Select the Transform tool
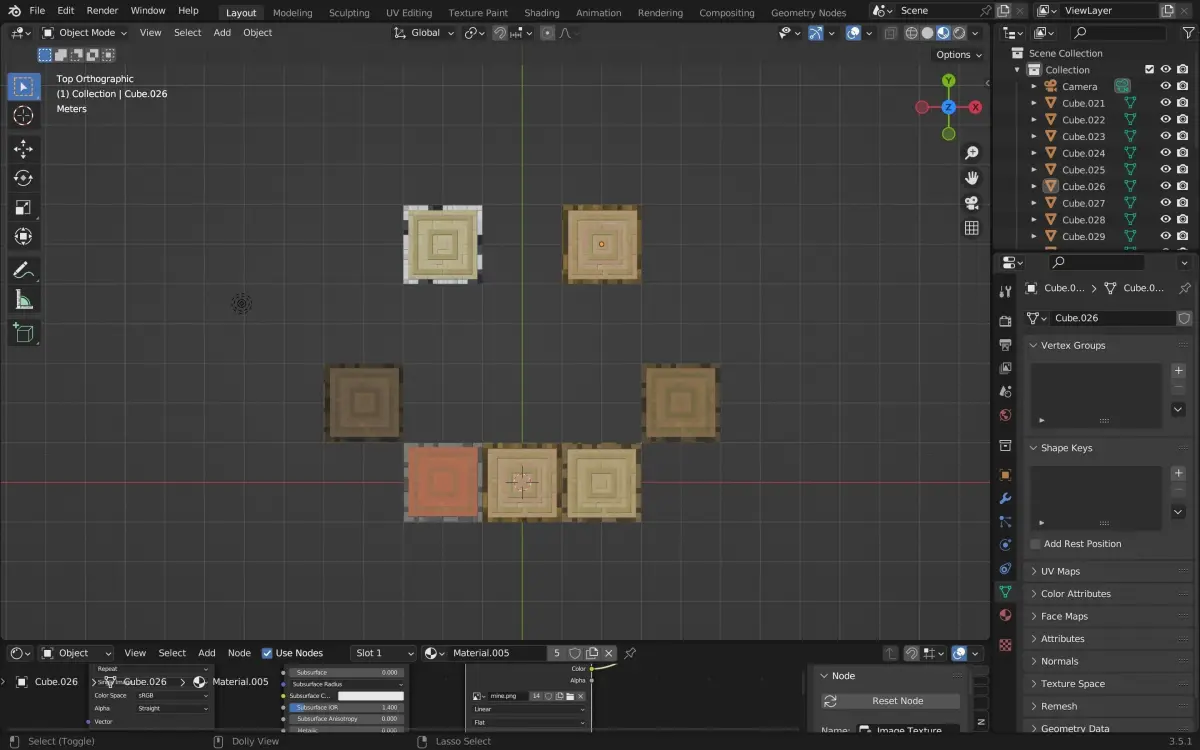Screen dimensions: 1200x750 click(x=23, y=237)
